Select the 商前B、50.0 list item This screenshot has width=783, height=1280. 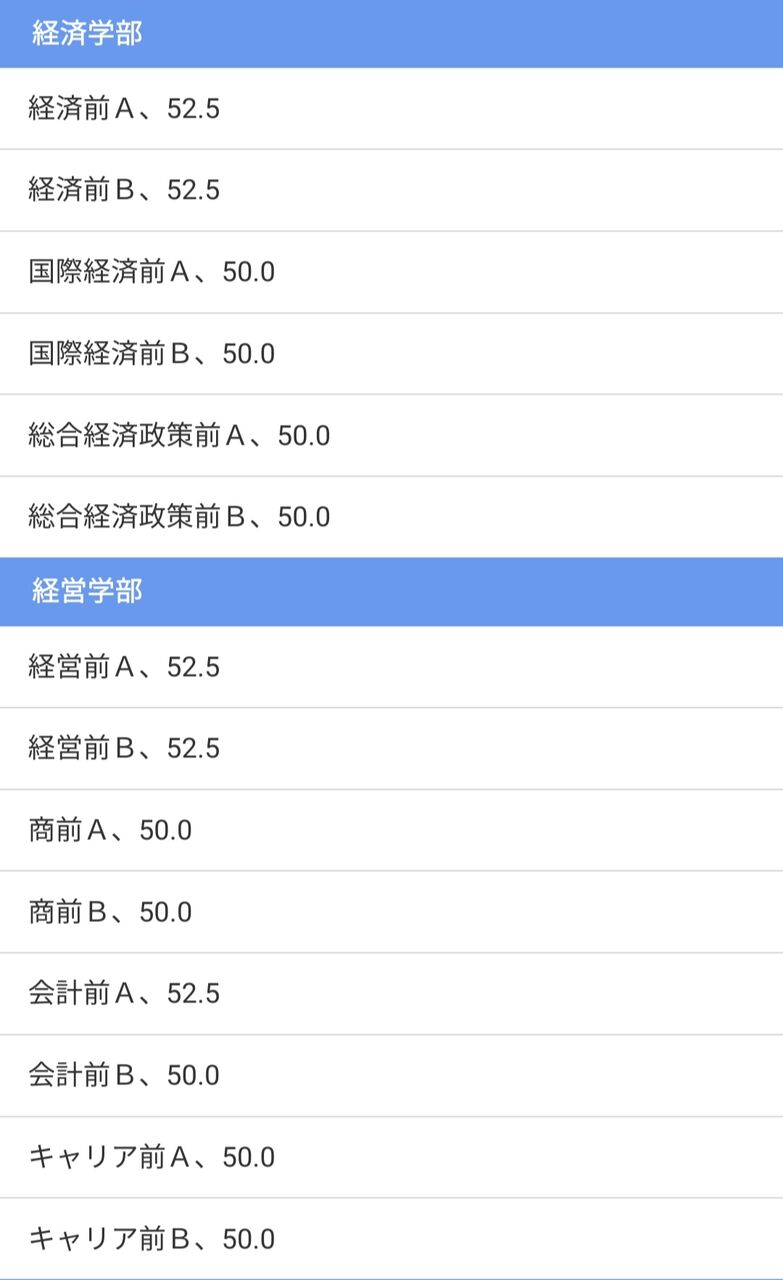(391, 912)
